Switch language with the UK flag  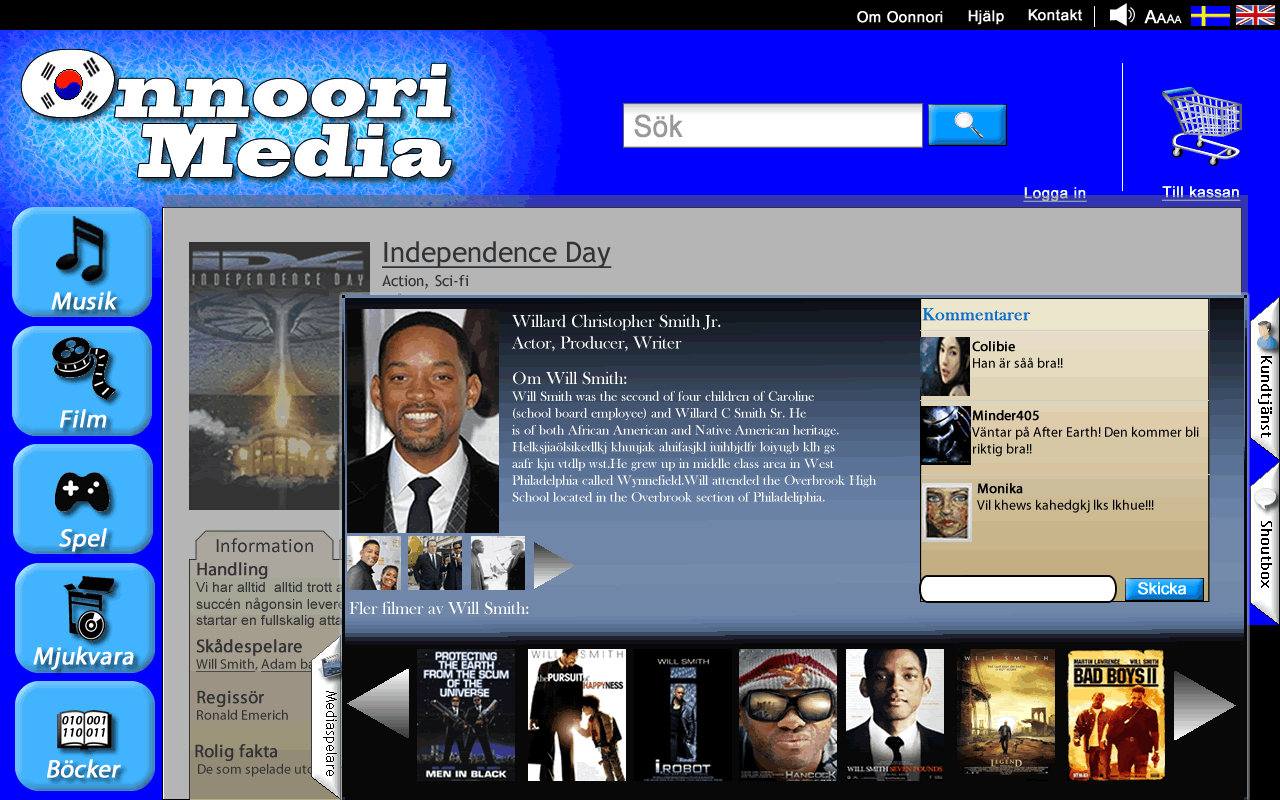point(1255,15)
